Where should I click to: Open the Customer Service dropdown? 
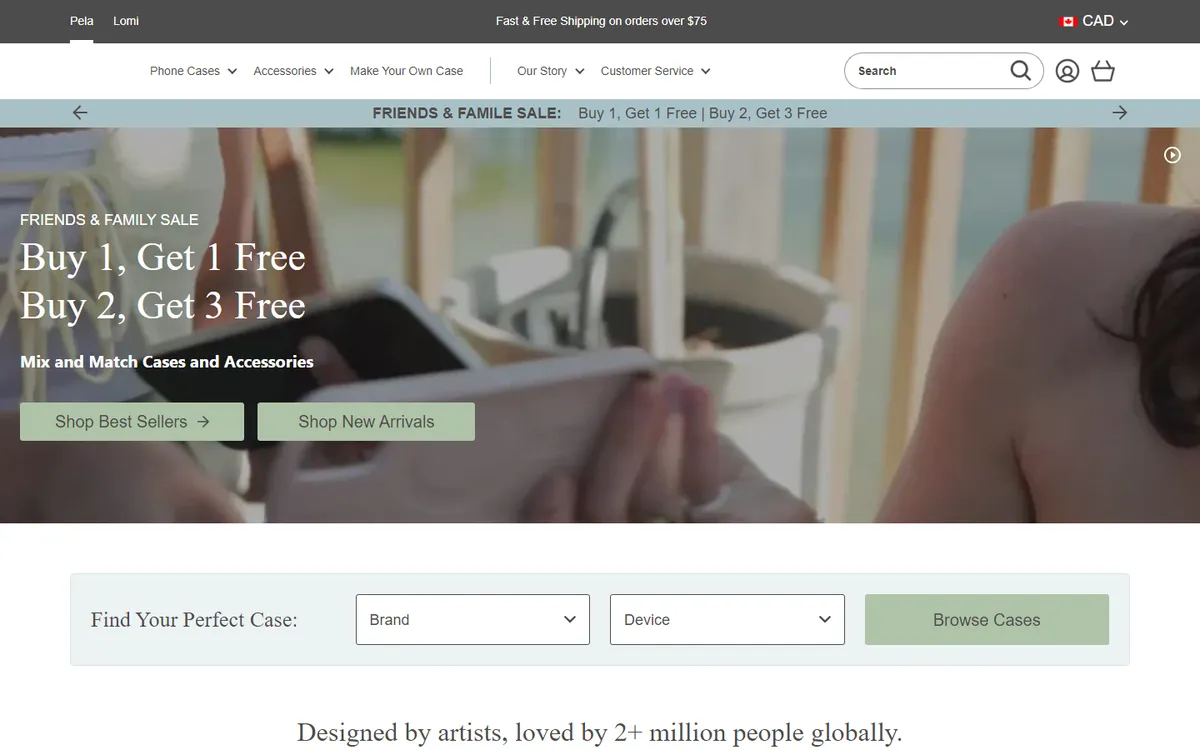pos(655,71)
